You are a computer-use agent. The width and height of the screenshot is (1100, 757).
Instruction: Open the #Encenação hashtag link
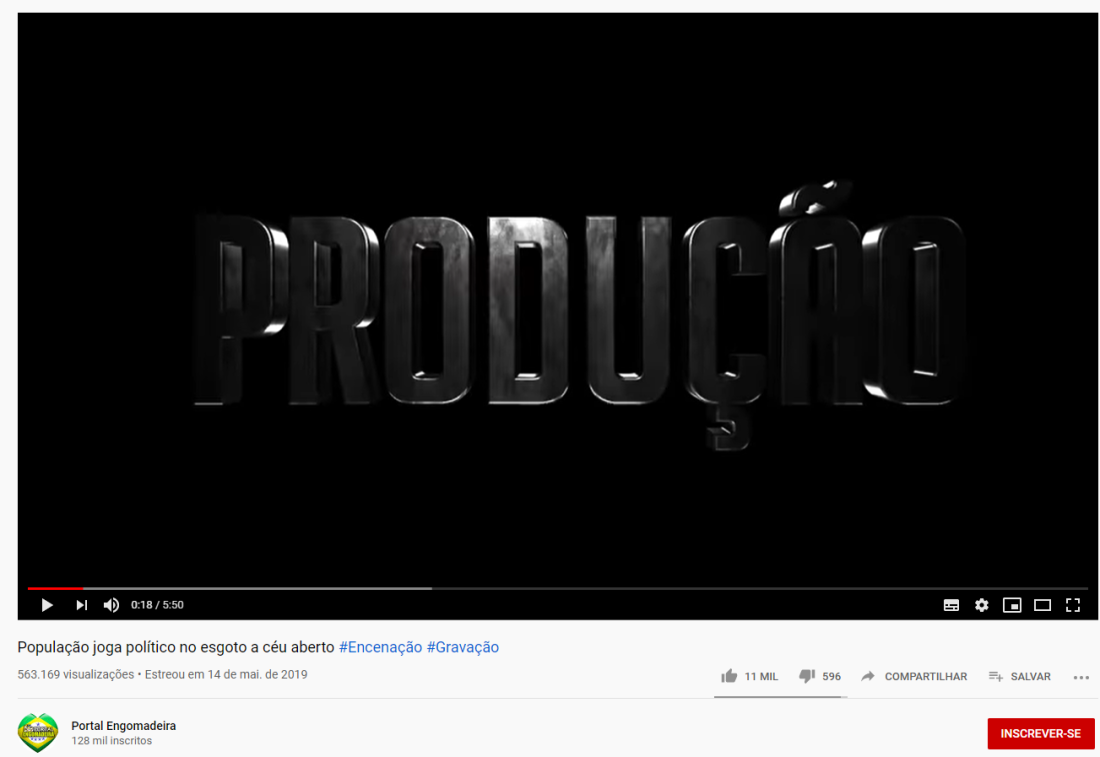click(380, 647)
